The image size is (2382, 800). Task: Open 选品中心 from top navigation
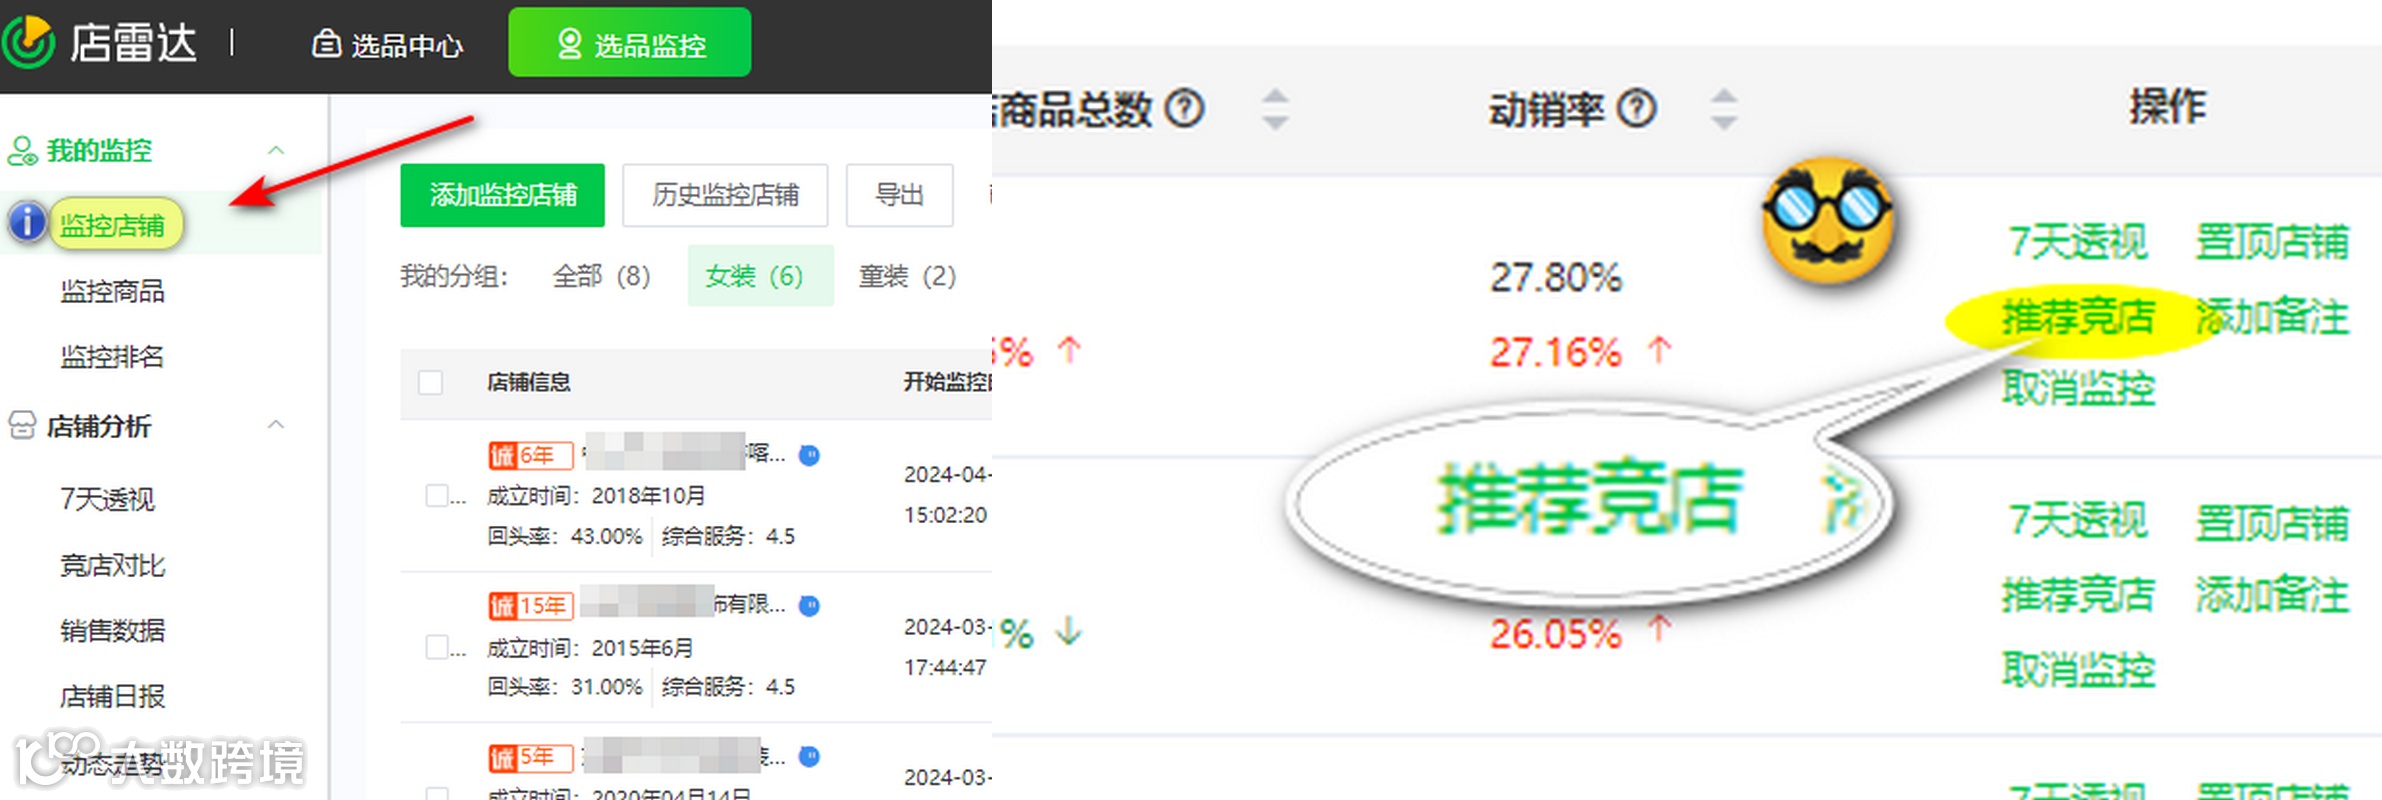pos(387,45)
